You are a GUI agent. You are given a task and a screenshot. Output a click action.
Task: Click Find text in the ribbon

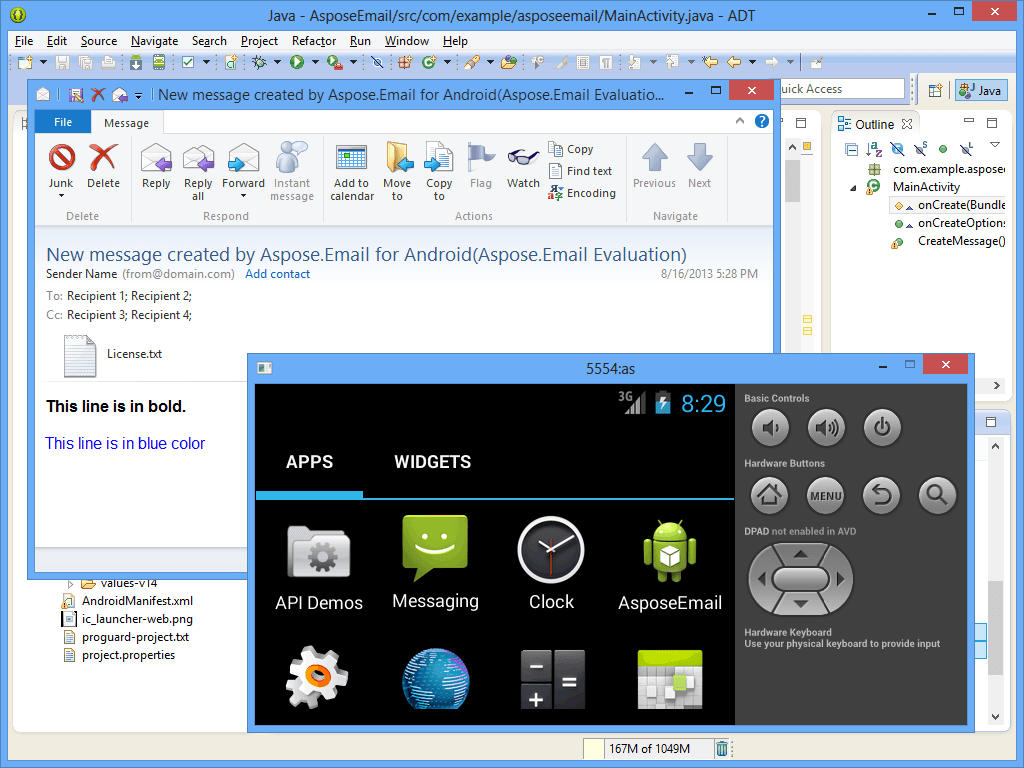coord(580,171)
